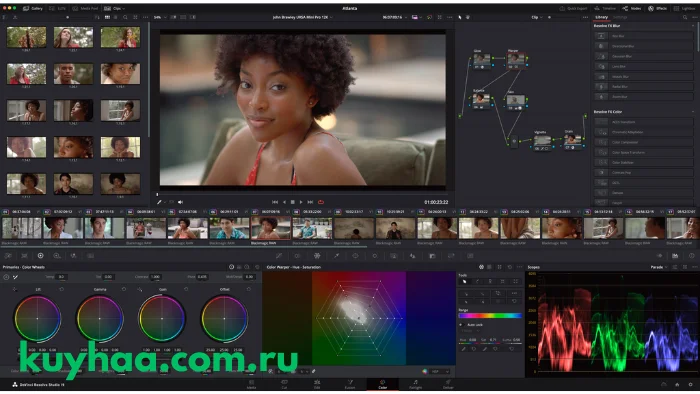Open the viewer zoom percentage dropdown

point(159,17)
